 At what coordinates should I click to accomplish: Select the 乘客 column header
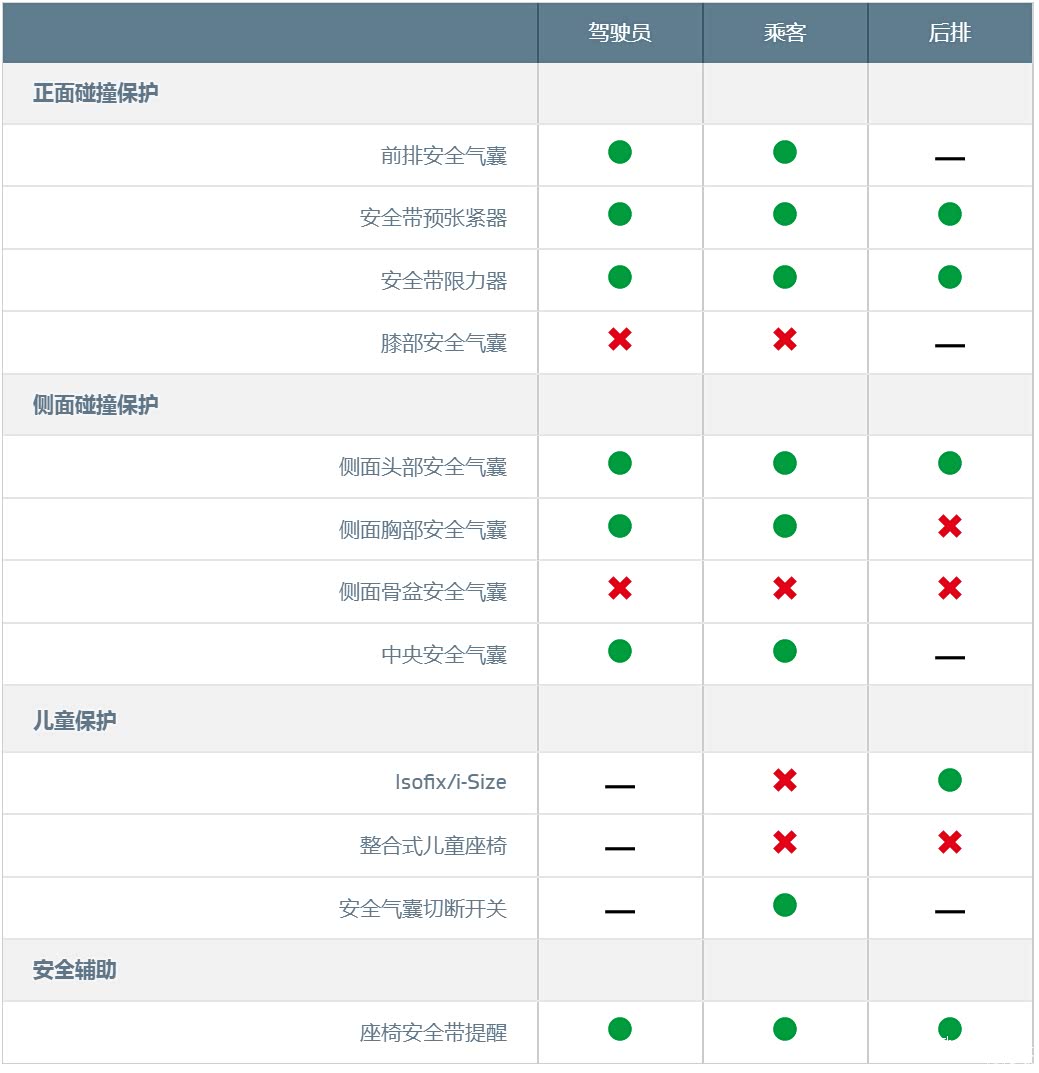point(785,33)
